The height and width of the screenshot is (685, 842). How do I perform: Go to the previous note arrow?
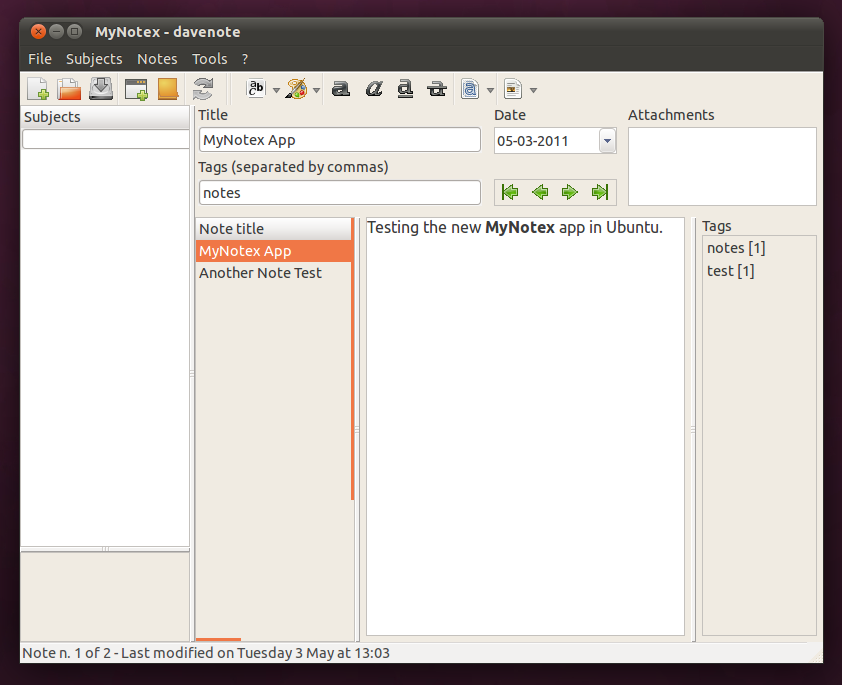540,192
